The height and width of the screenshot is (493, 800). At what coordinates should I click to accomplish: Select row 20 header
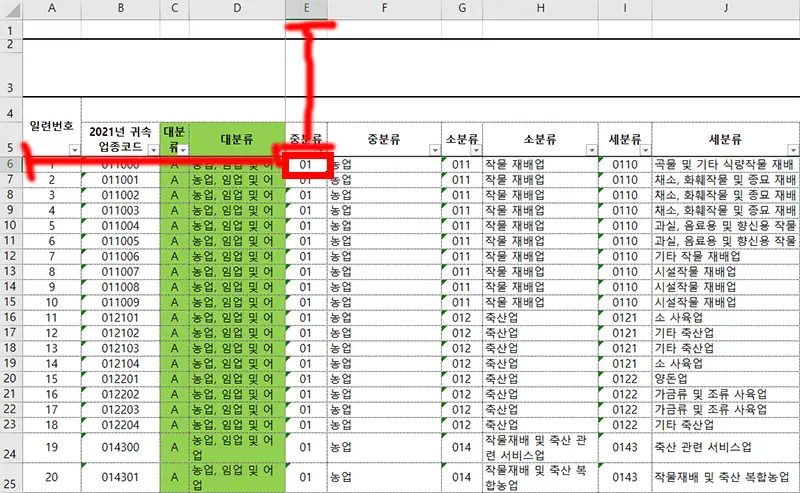click(11, 379)
